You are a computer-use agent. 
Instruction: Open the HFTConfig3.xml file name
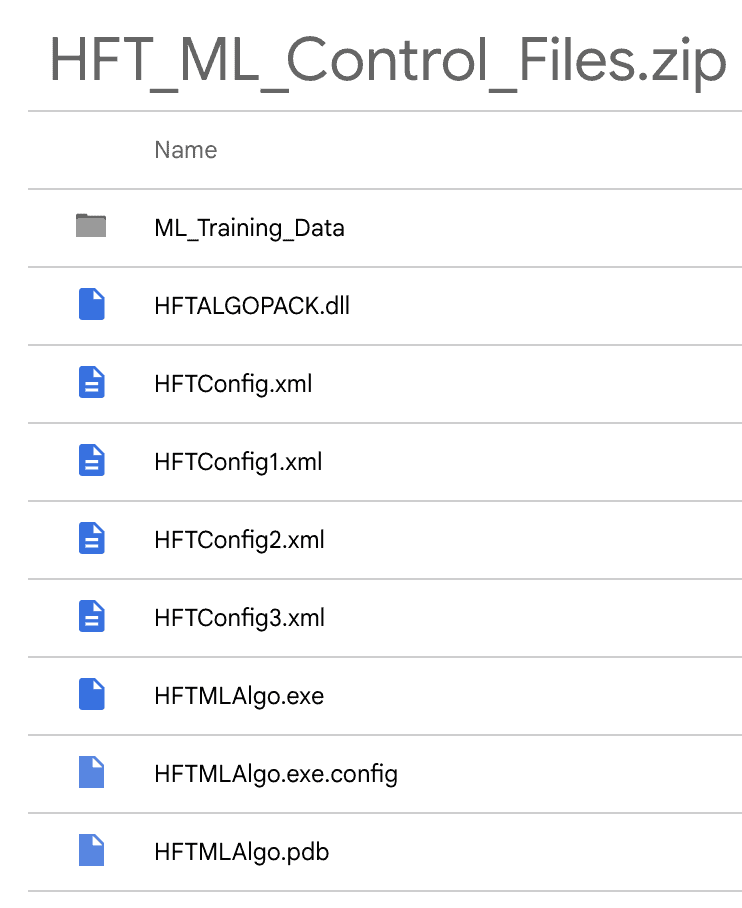[239, 618]
